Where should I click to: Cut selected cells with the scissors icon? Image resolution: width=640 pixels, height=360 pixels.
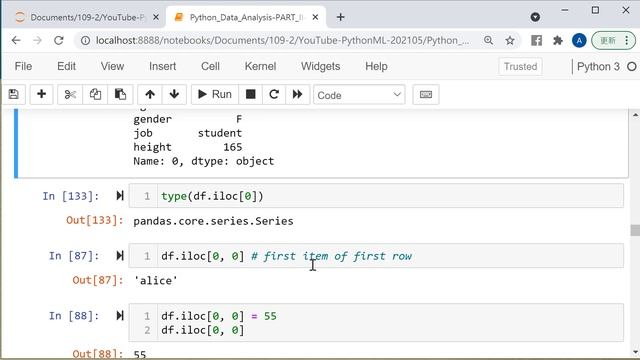point(70,95)
